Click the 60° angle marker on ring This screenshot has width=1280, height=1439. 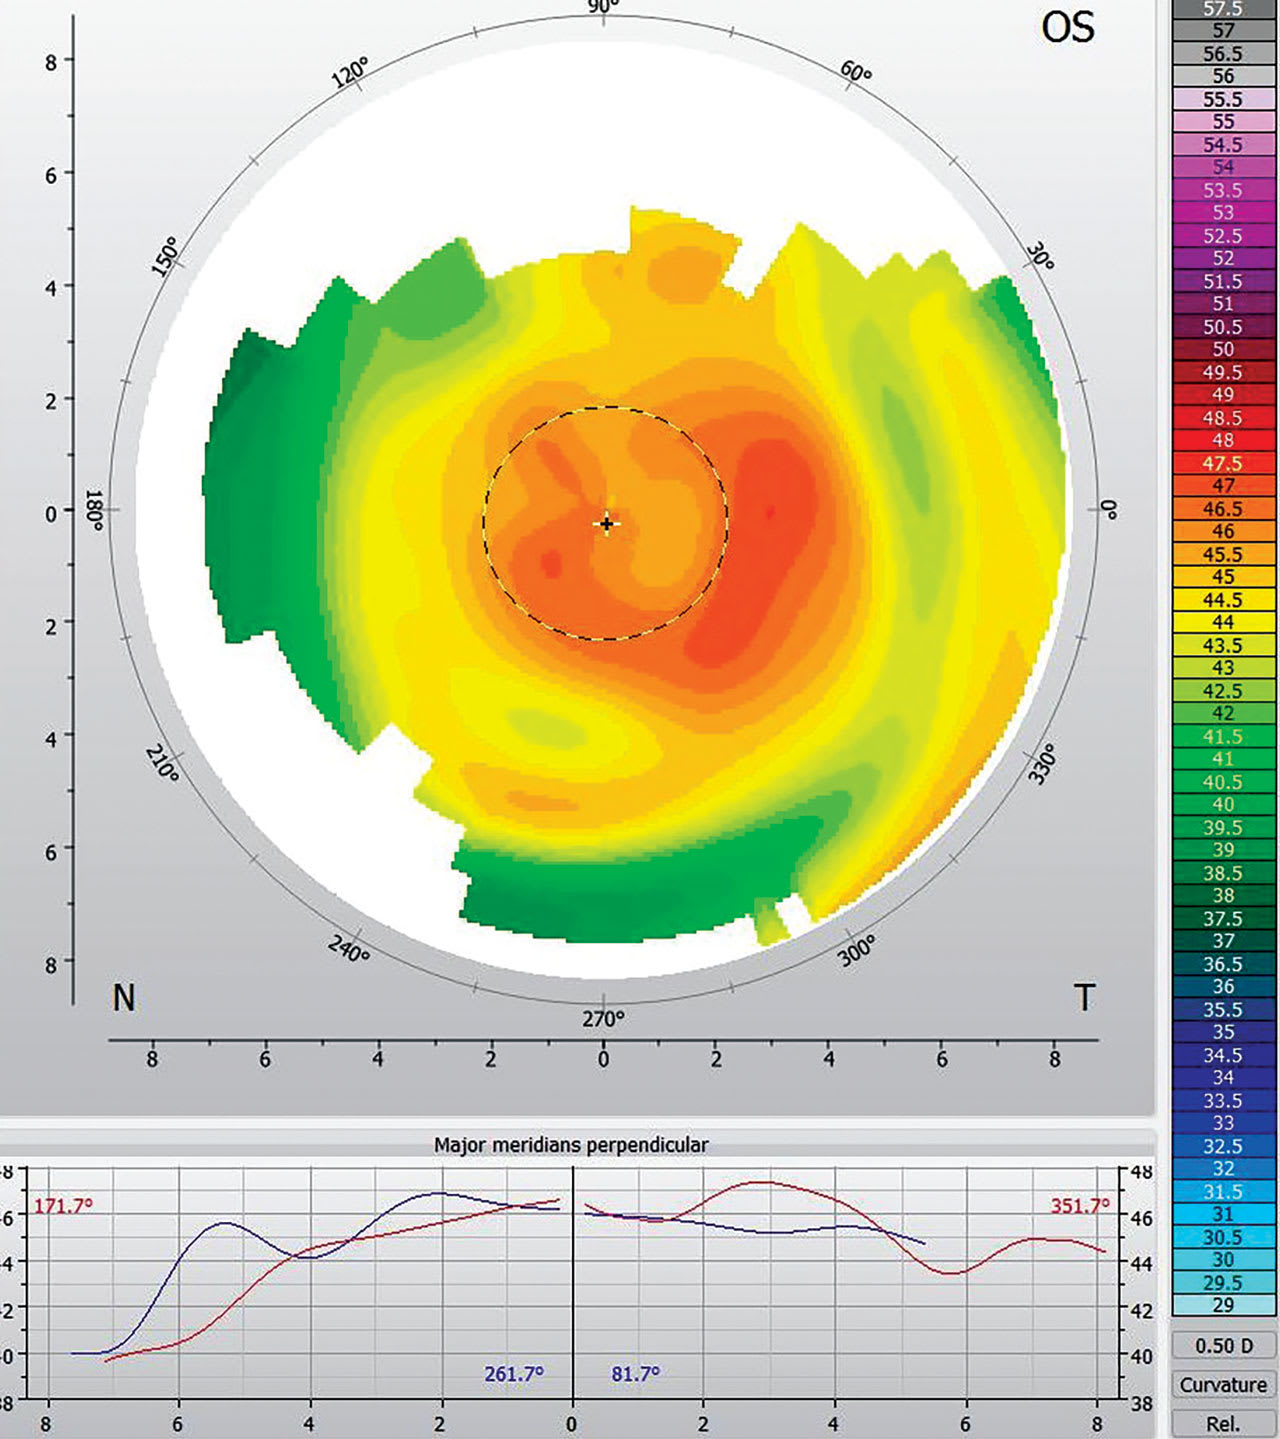coord(857,73)
